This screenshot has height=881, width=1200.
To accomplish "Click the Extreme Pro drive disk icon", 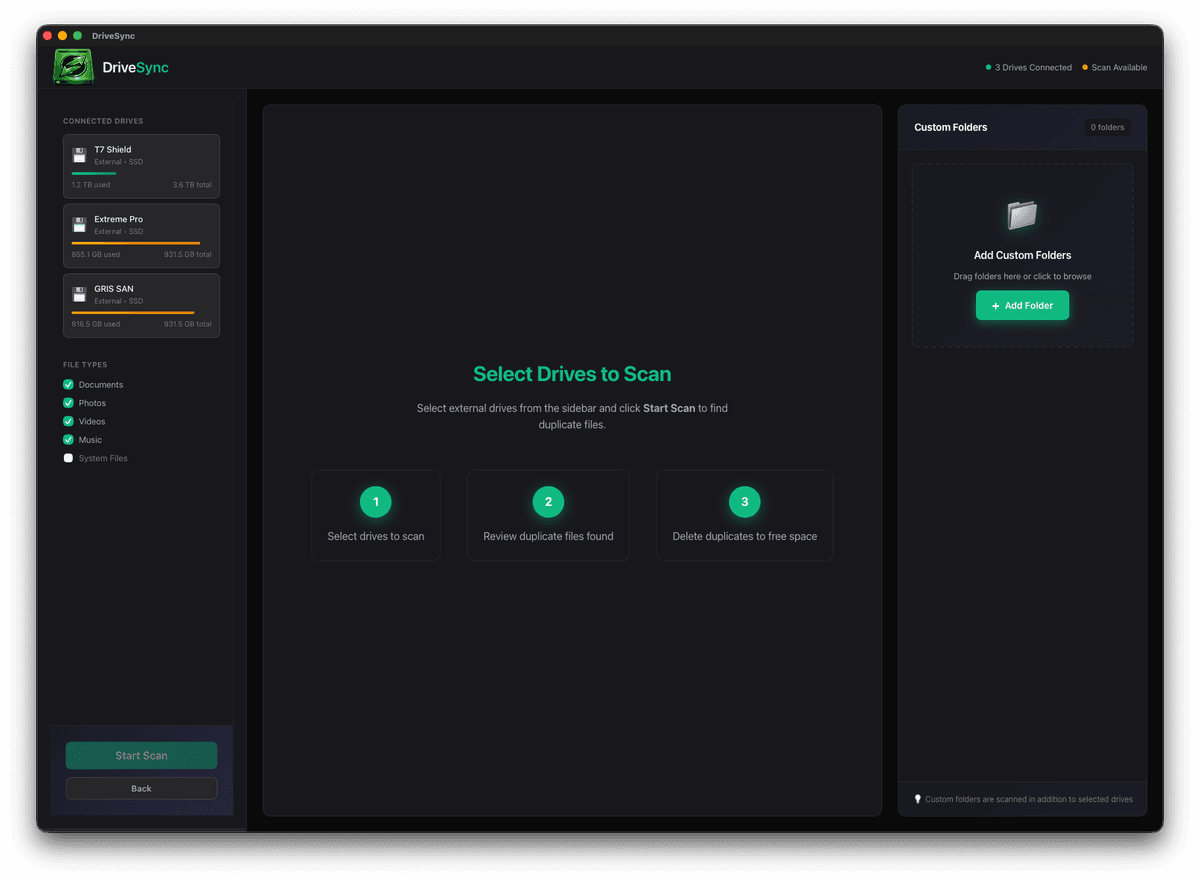I will tap(79, 225).
